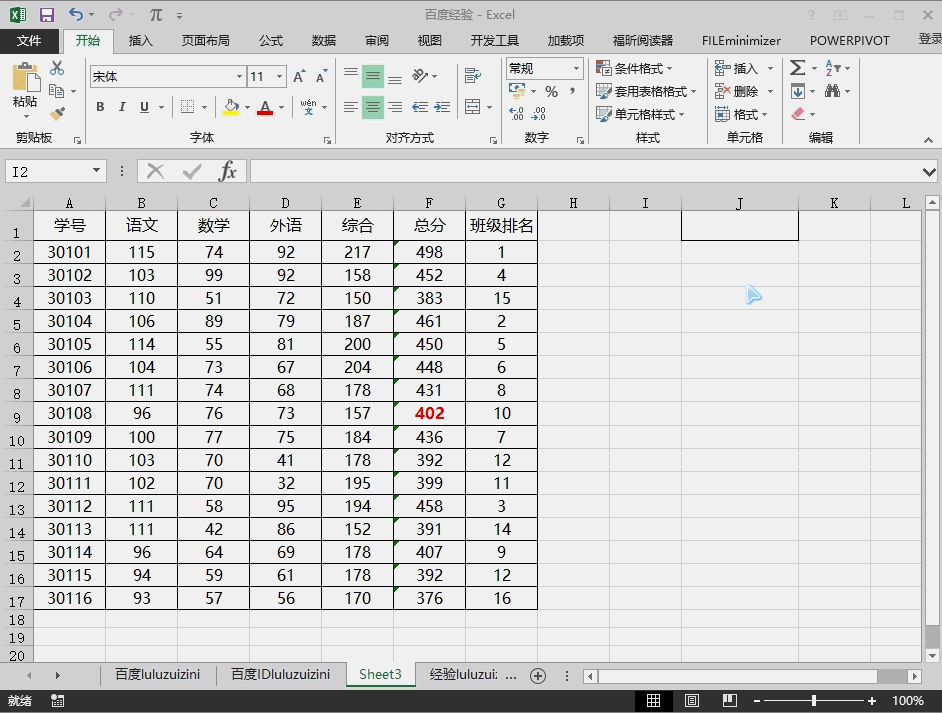The image size is (942, 713).
Task: Open Sort and Filter A-Z icon
Action: tap(833, 68)
